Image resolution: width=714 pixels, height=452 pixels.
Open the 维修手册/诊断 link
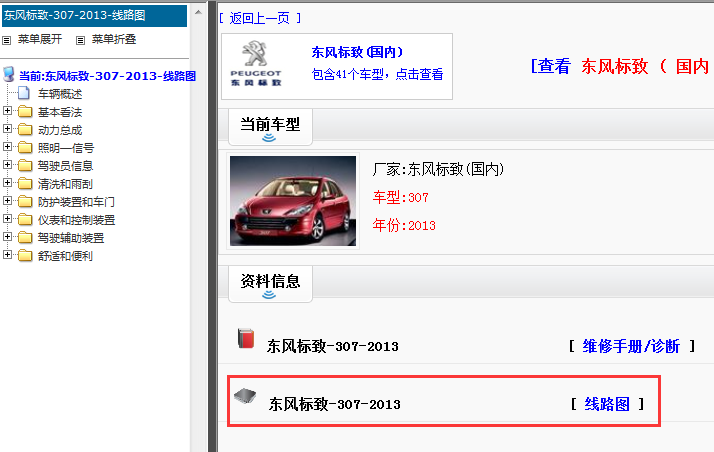click(631, 346)
